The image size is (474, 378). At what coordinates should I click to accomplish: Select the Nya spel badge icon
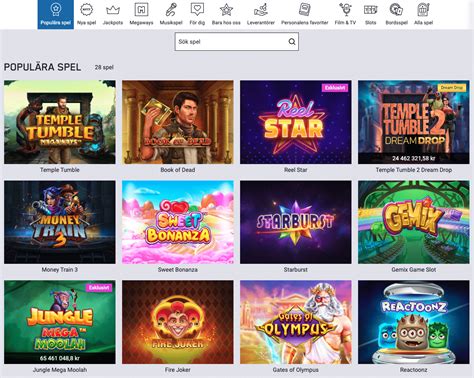coord(86,10)
